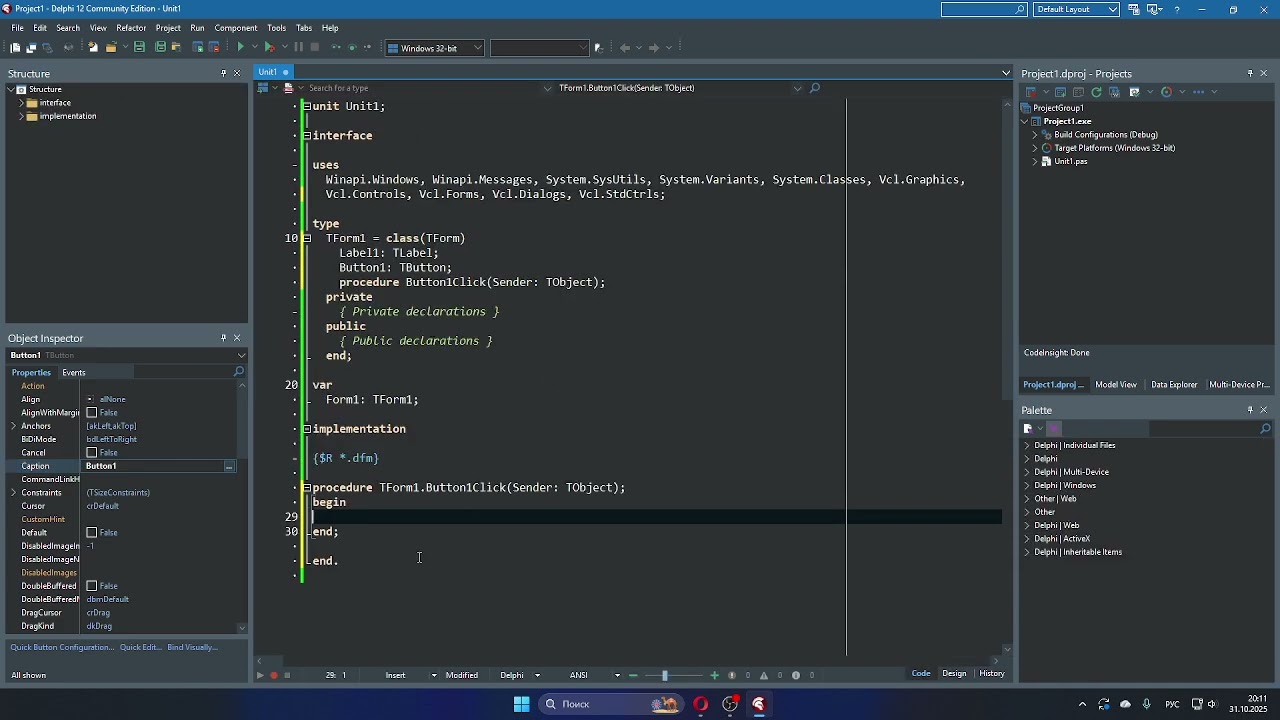Collapse the type section fold marker

click(307, 238)
